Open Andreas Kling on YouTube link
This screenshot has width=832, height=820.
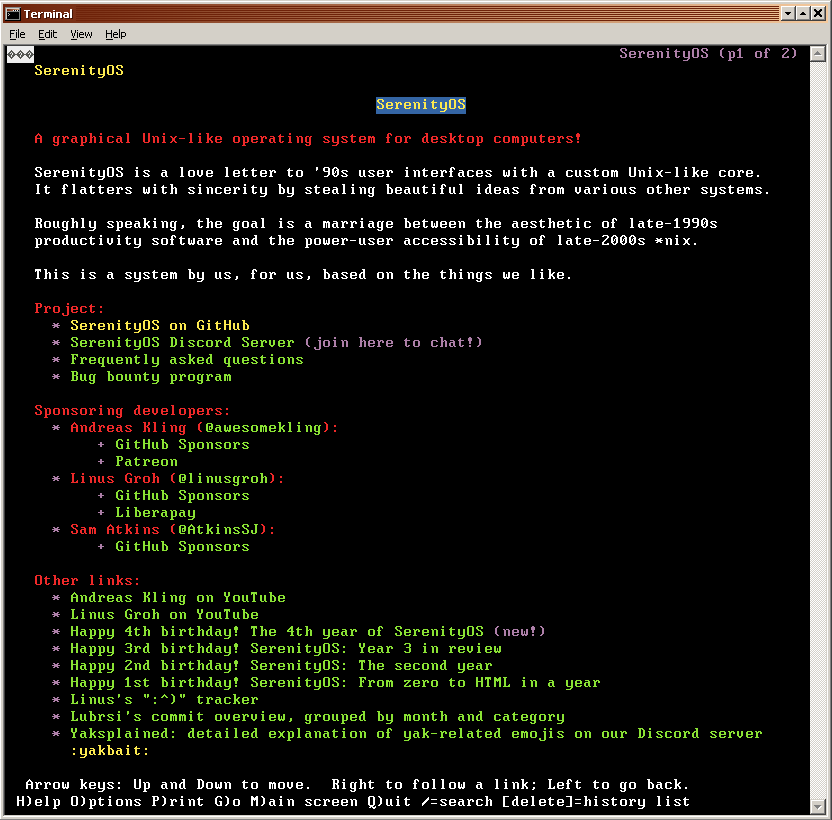pyautogui.click(x=178, y=597)
